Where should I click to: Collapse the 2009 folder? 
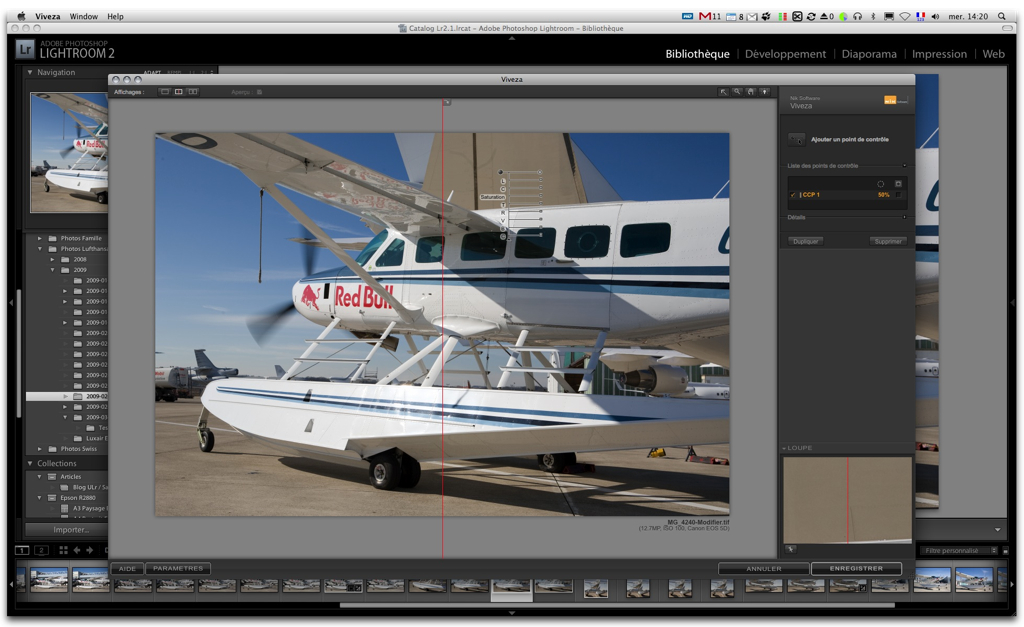click(x=52, y=270)
